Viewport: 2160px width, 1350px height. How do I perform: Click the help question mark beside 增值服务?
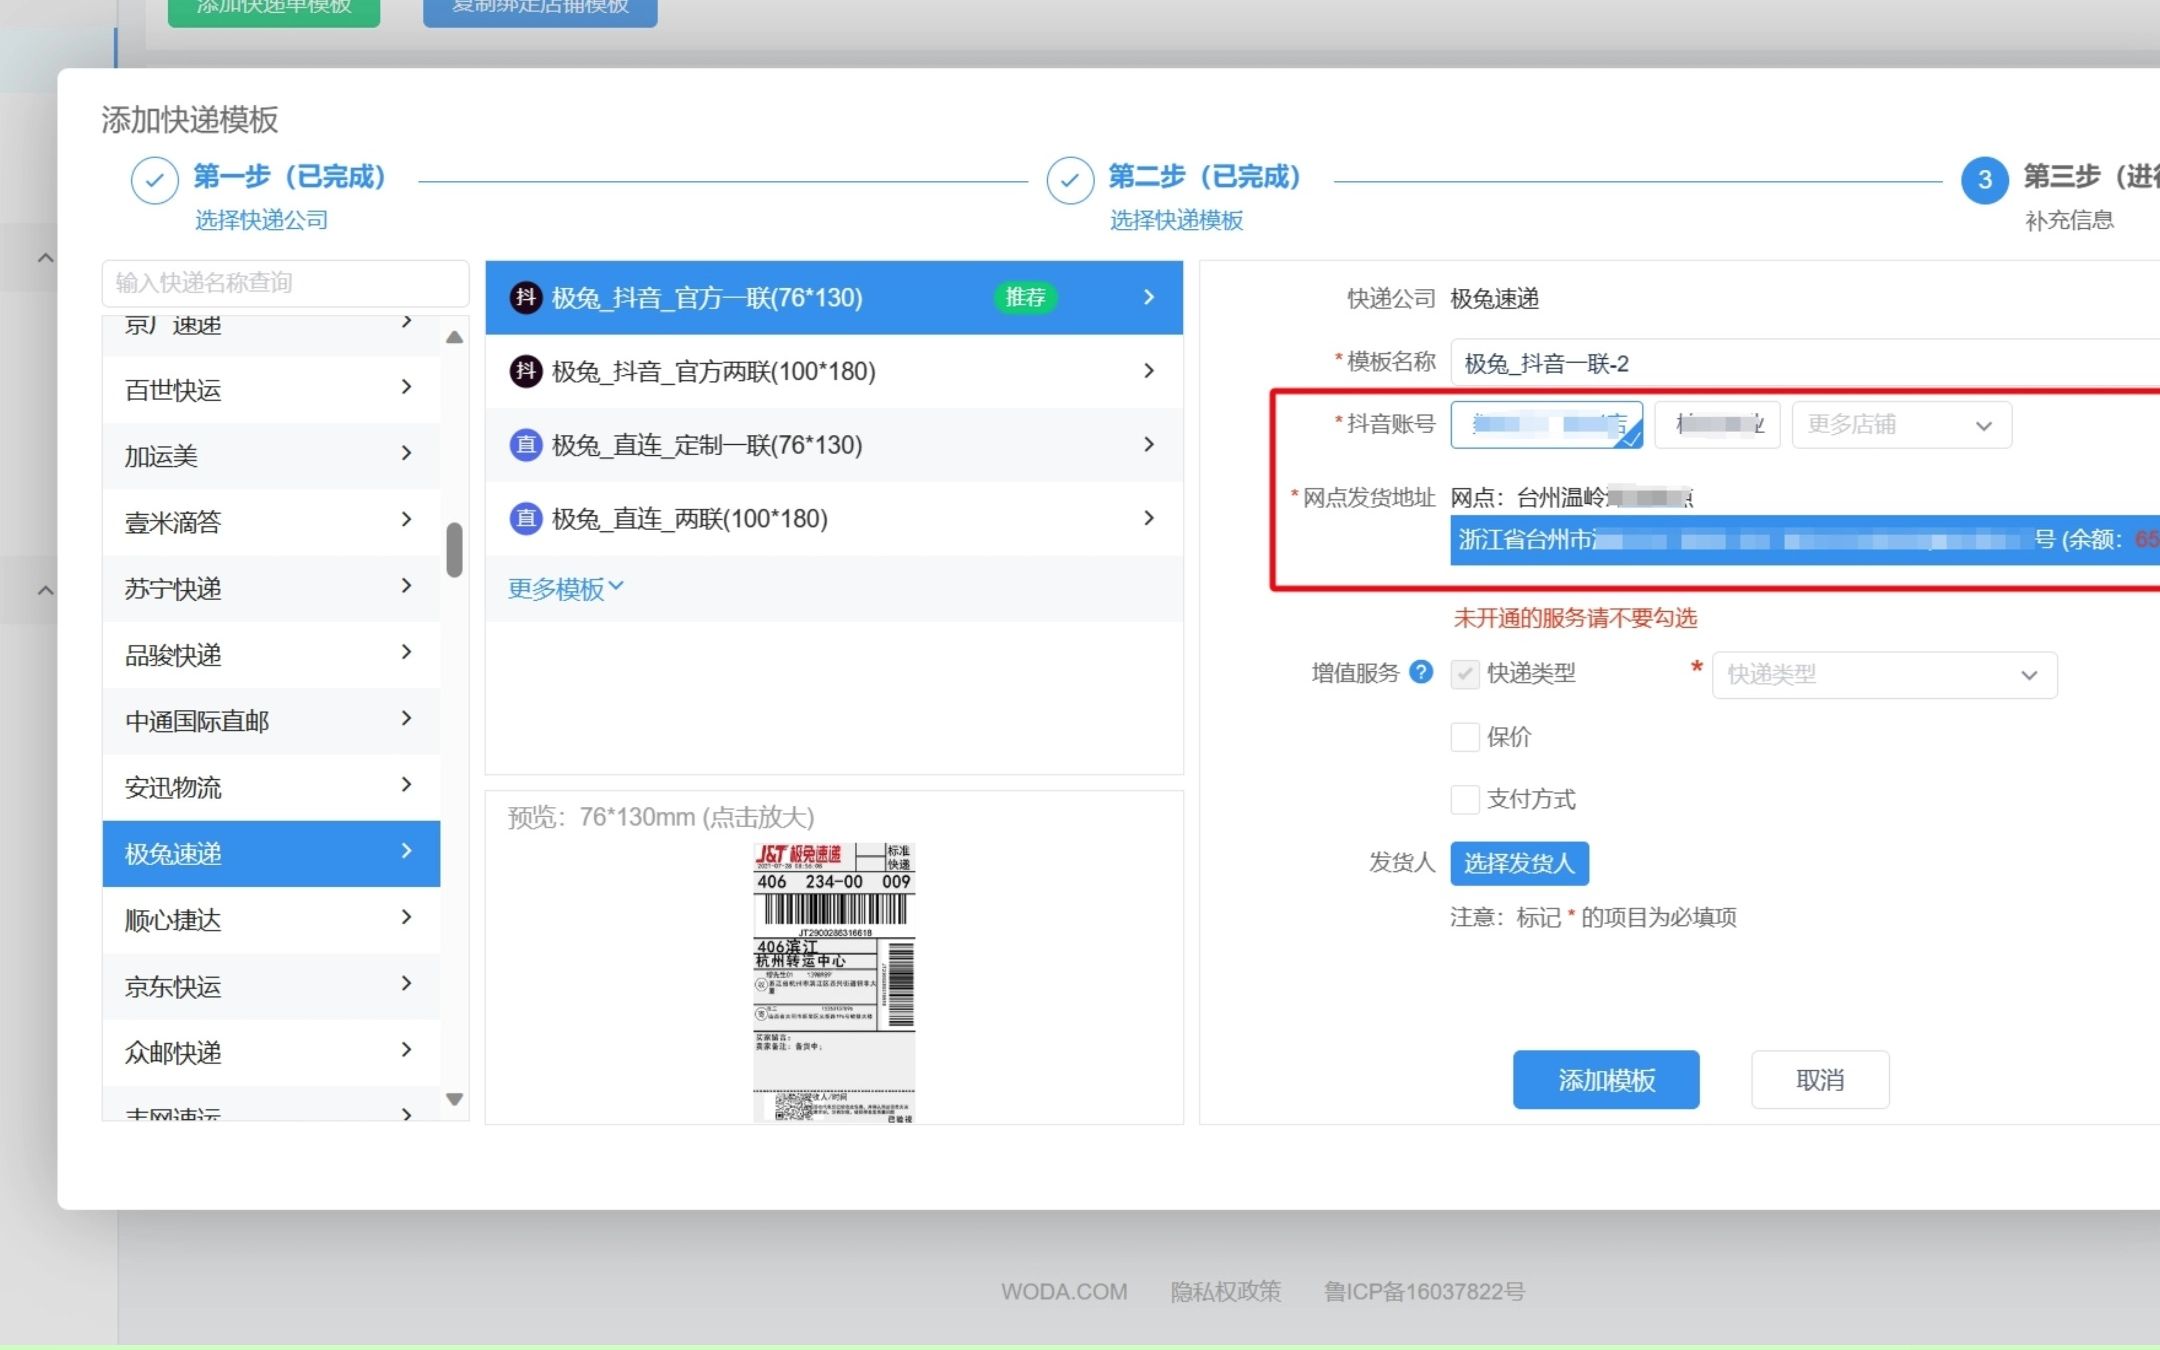(x=1421, y=672)
